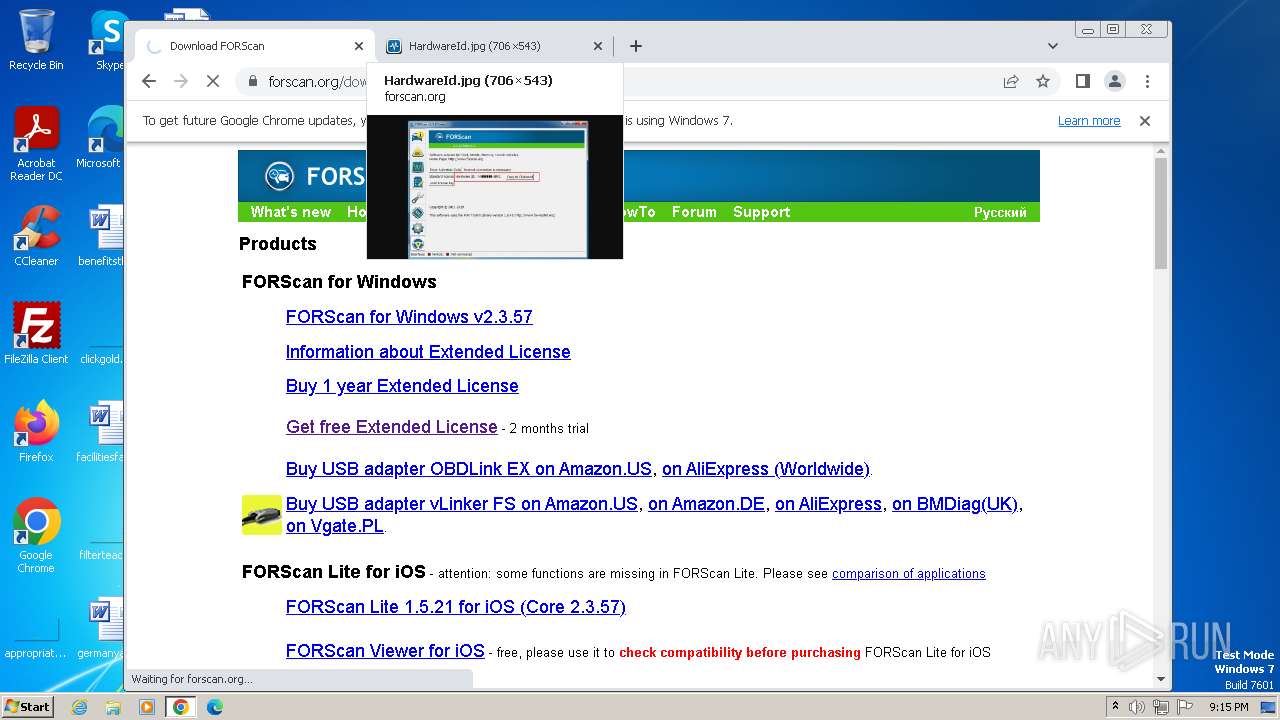Click the browser forward arrow
Image resolution: width=1280 pixels, height=720 pixels.
tap(181, 81)
